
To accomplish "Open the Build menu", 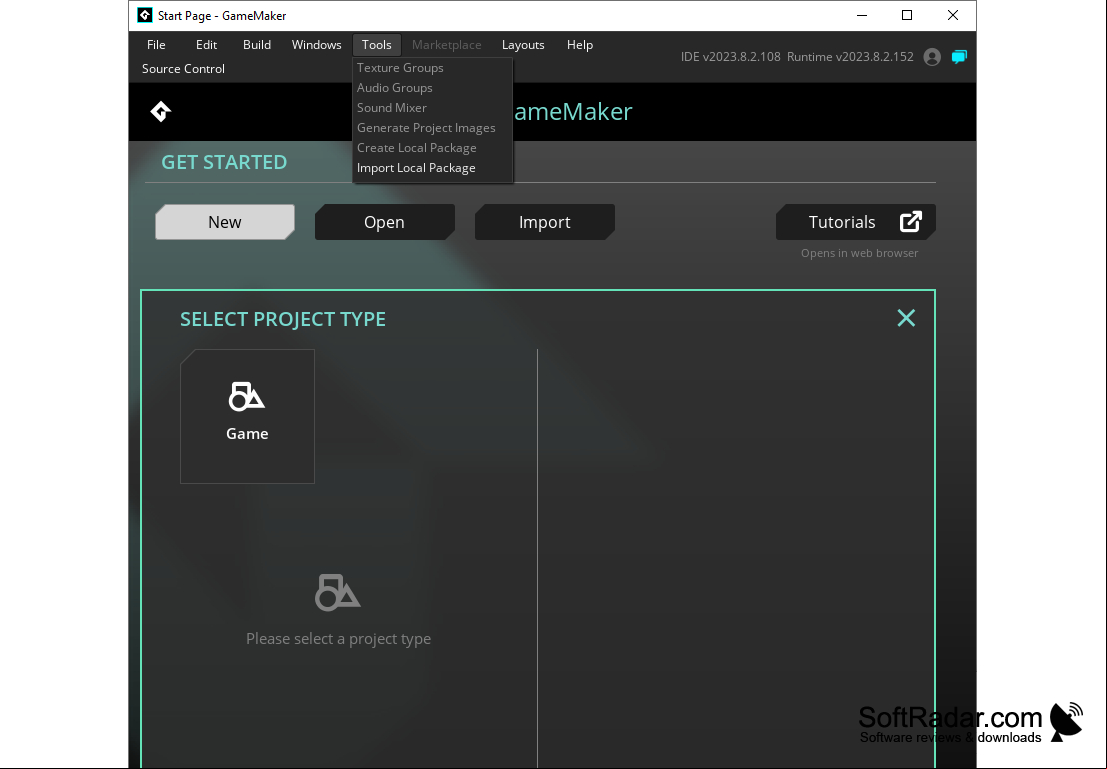I will coord(257,44).
